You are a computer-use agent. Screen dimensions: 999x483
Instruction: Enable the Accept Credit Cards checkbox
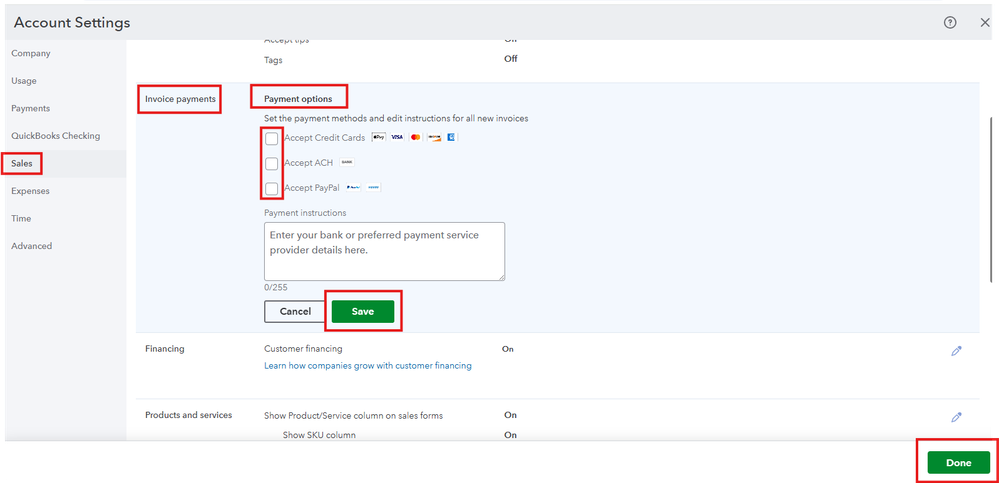pyautogui.click(x=271, y=138)
